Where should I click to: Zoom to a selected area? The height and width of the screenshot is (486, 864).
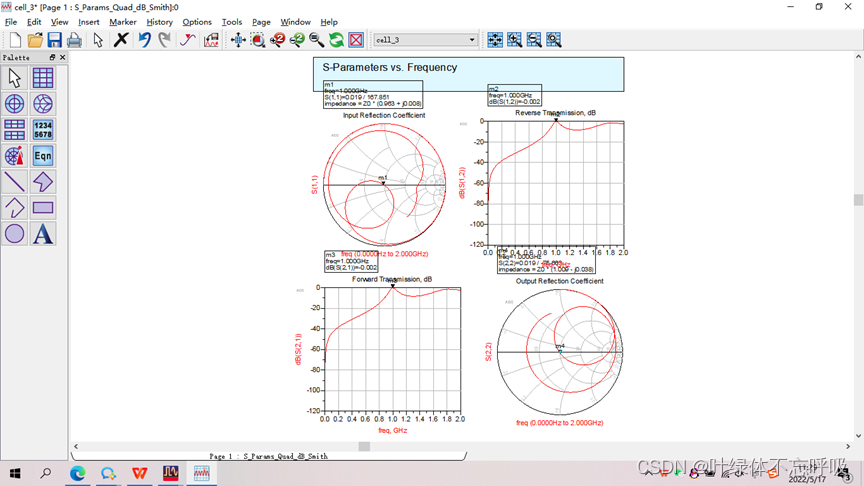pos(258,40)
